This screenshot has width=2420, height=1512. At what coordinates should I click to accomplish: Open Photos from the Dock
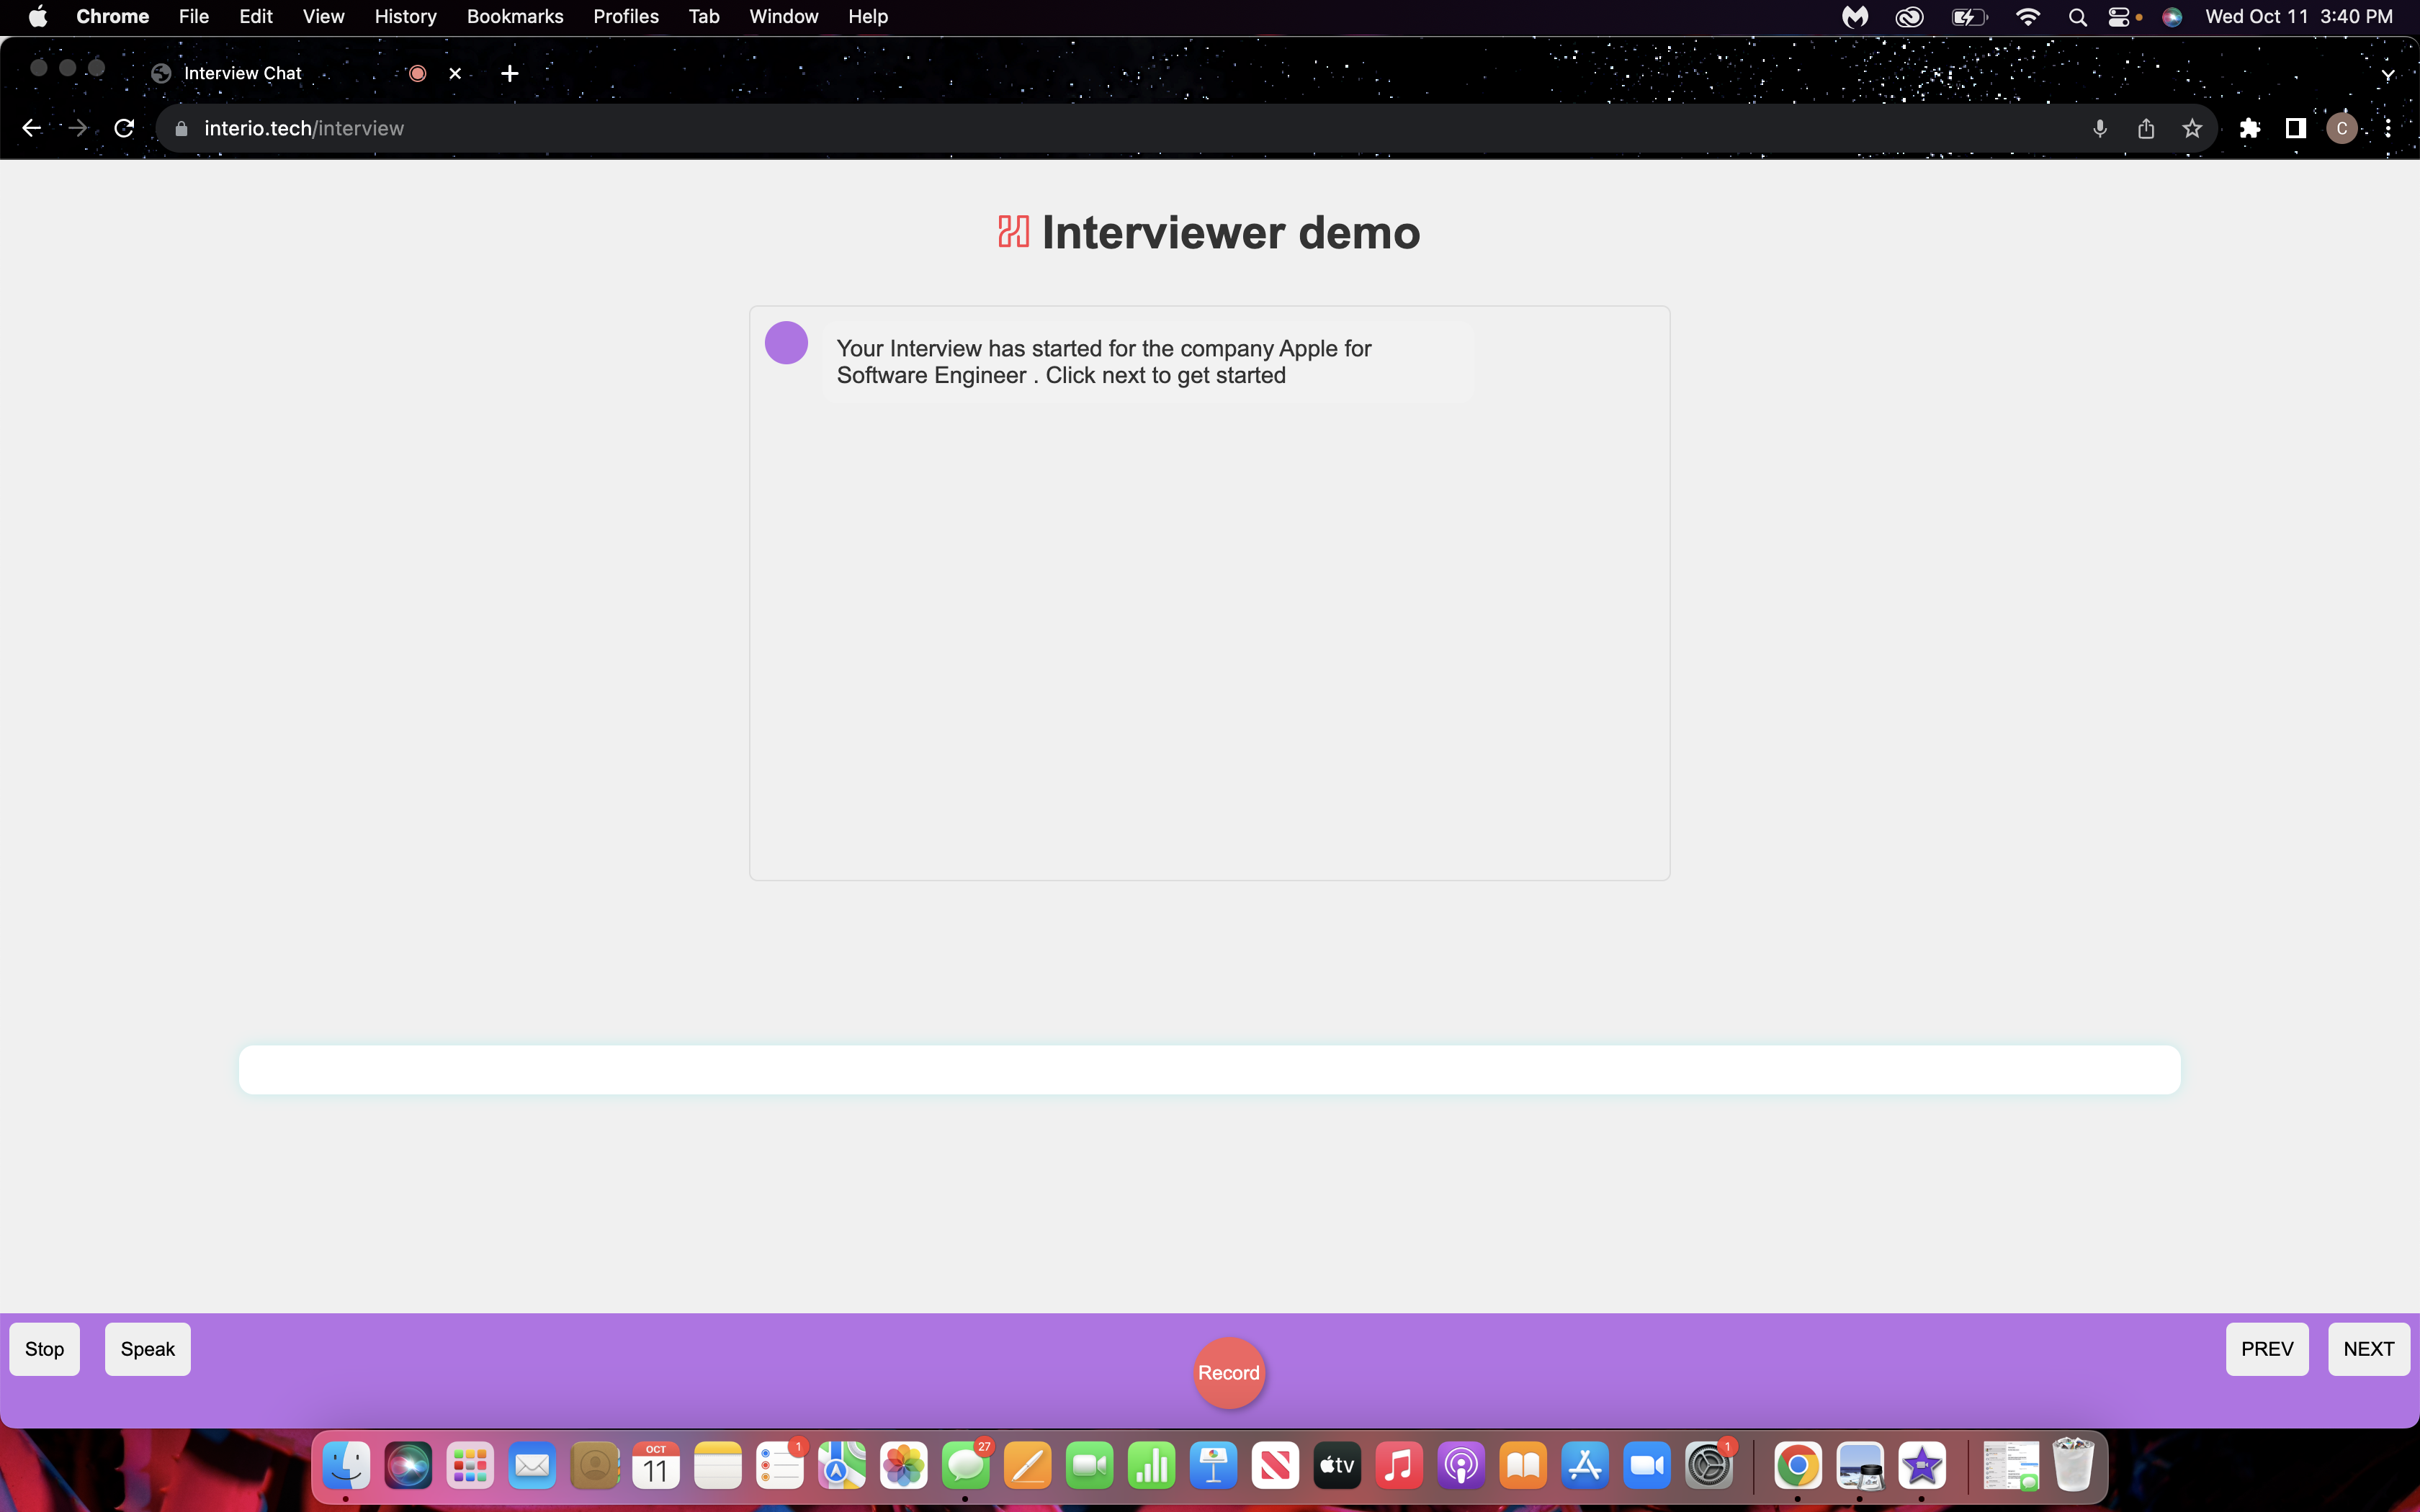coord(904,1466)
